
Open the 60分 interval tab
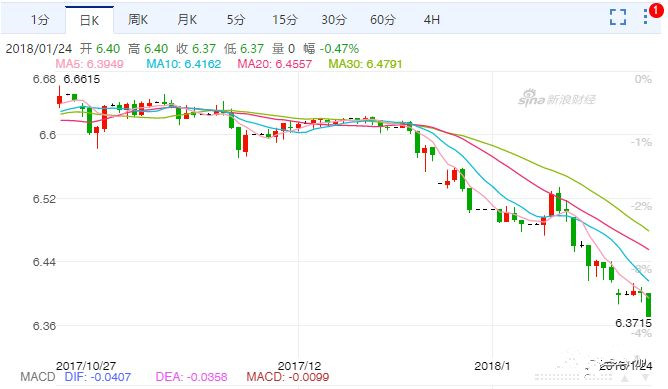click(383, 20)
